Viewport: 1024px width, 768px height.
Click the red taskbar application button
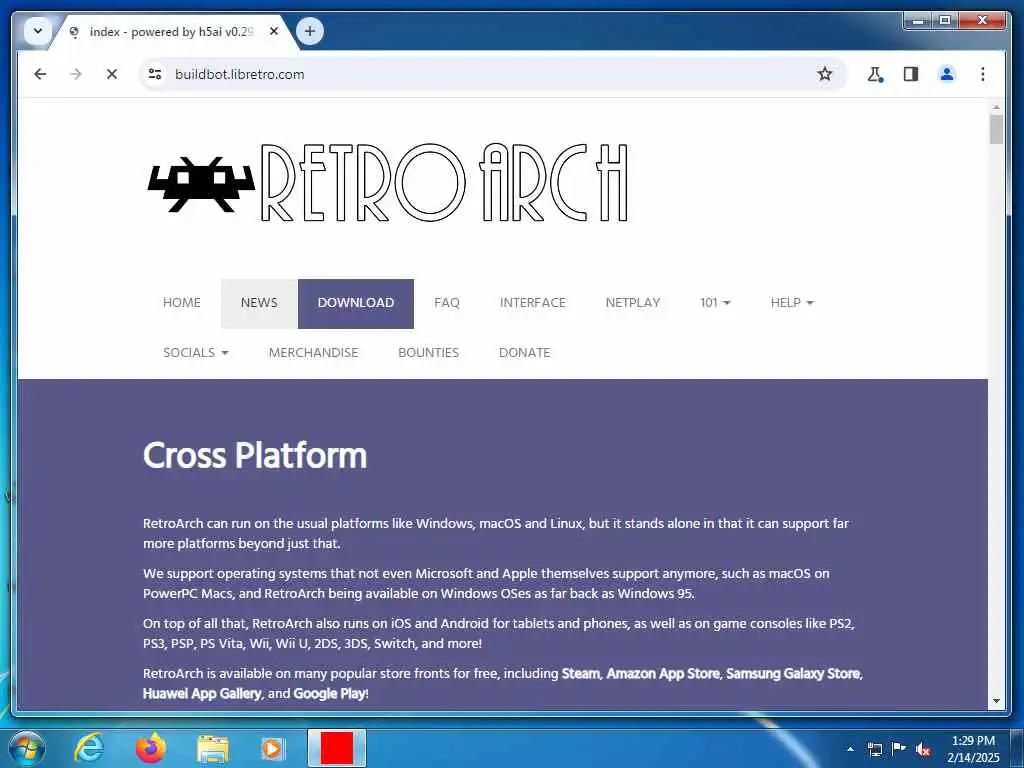pyautogui.click(x=337, y=748)
